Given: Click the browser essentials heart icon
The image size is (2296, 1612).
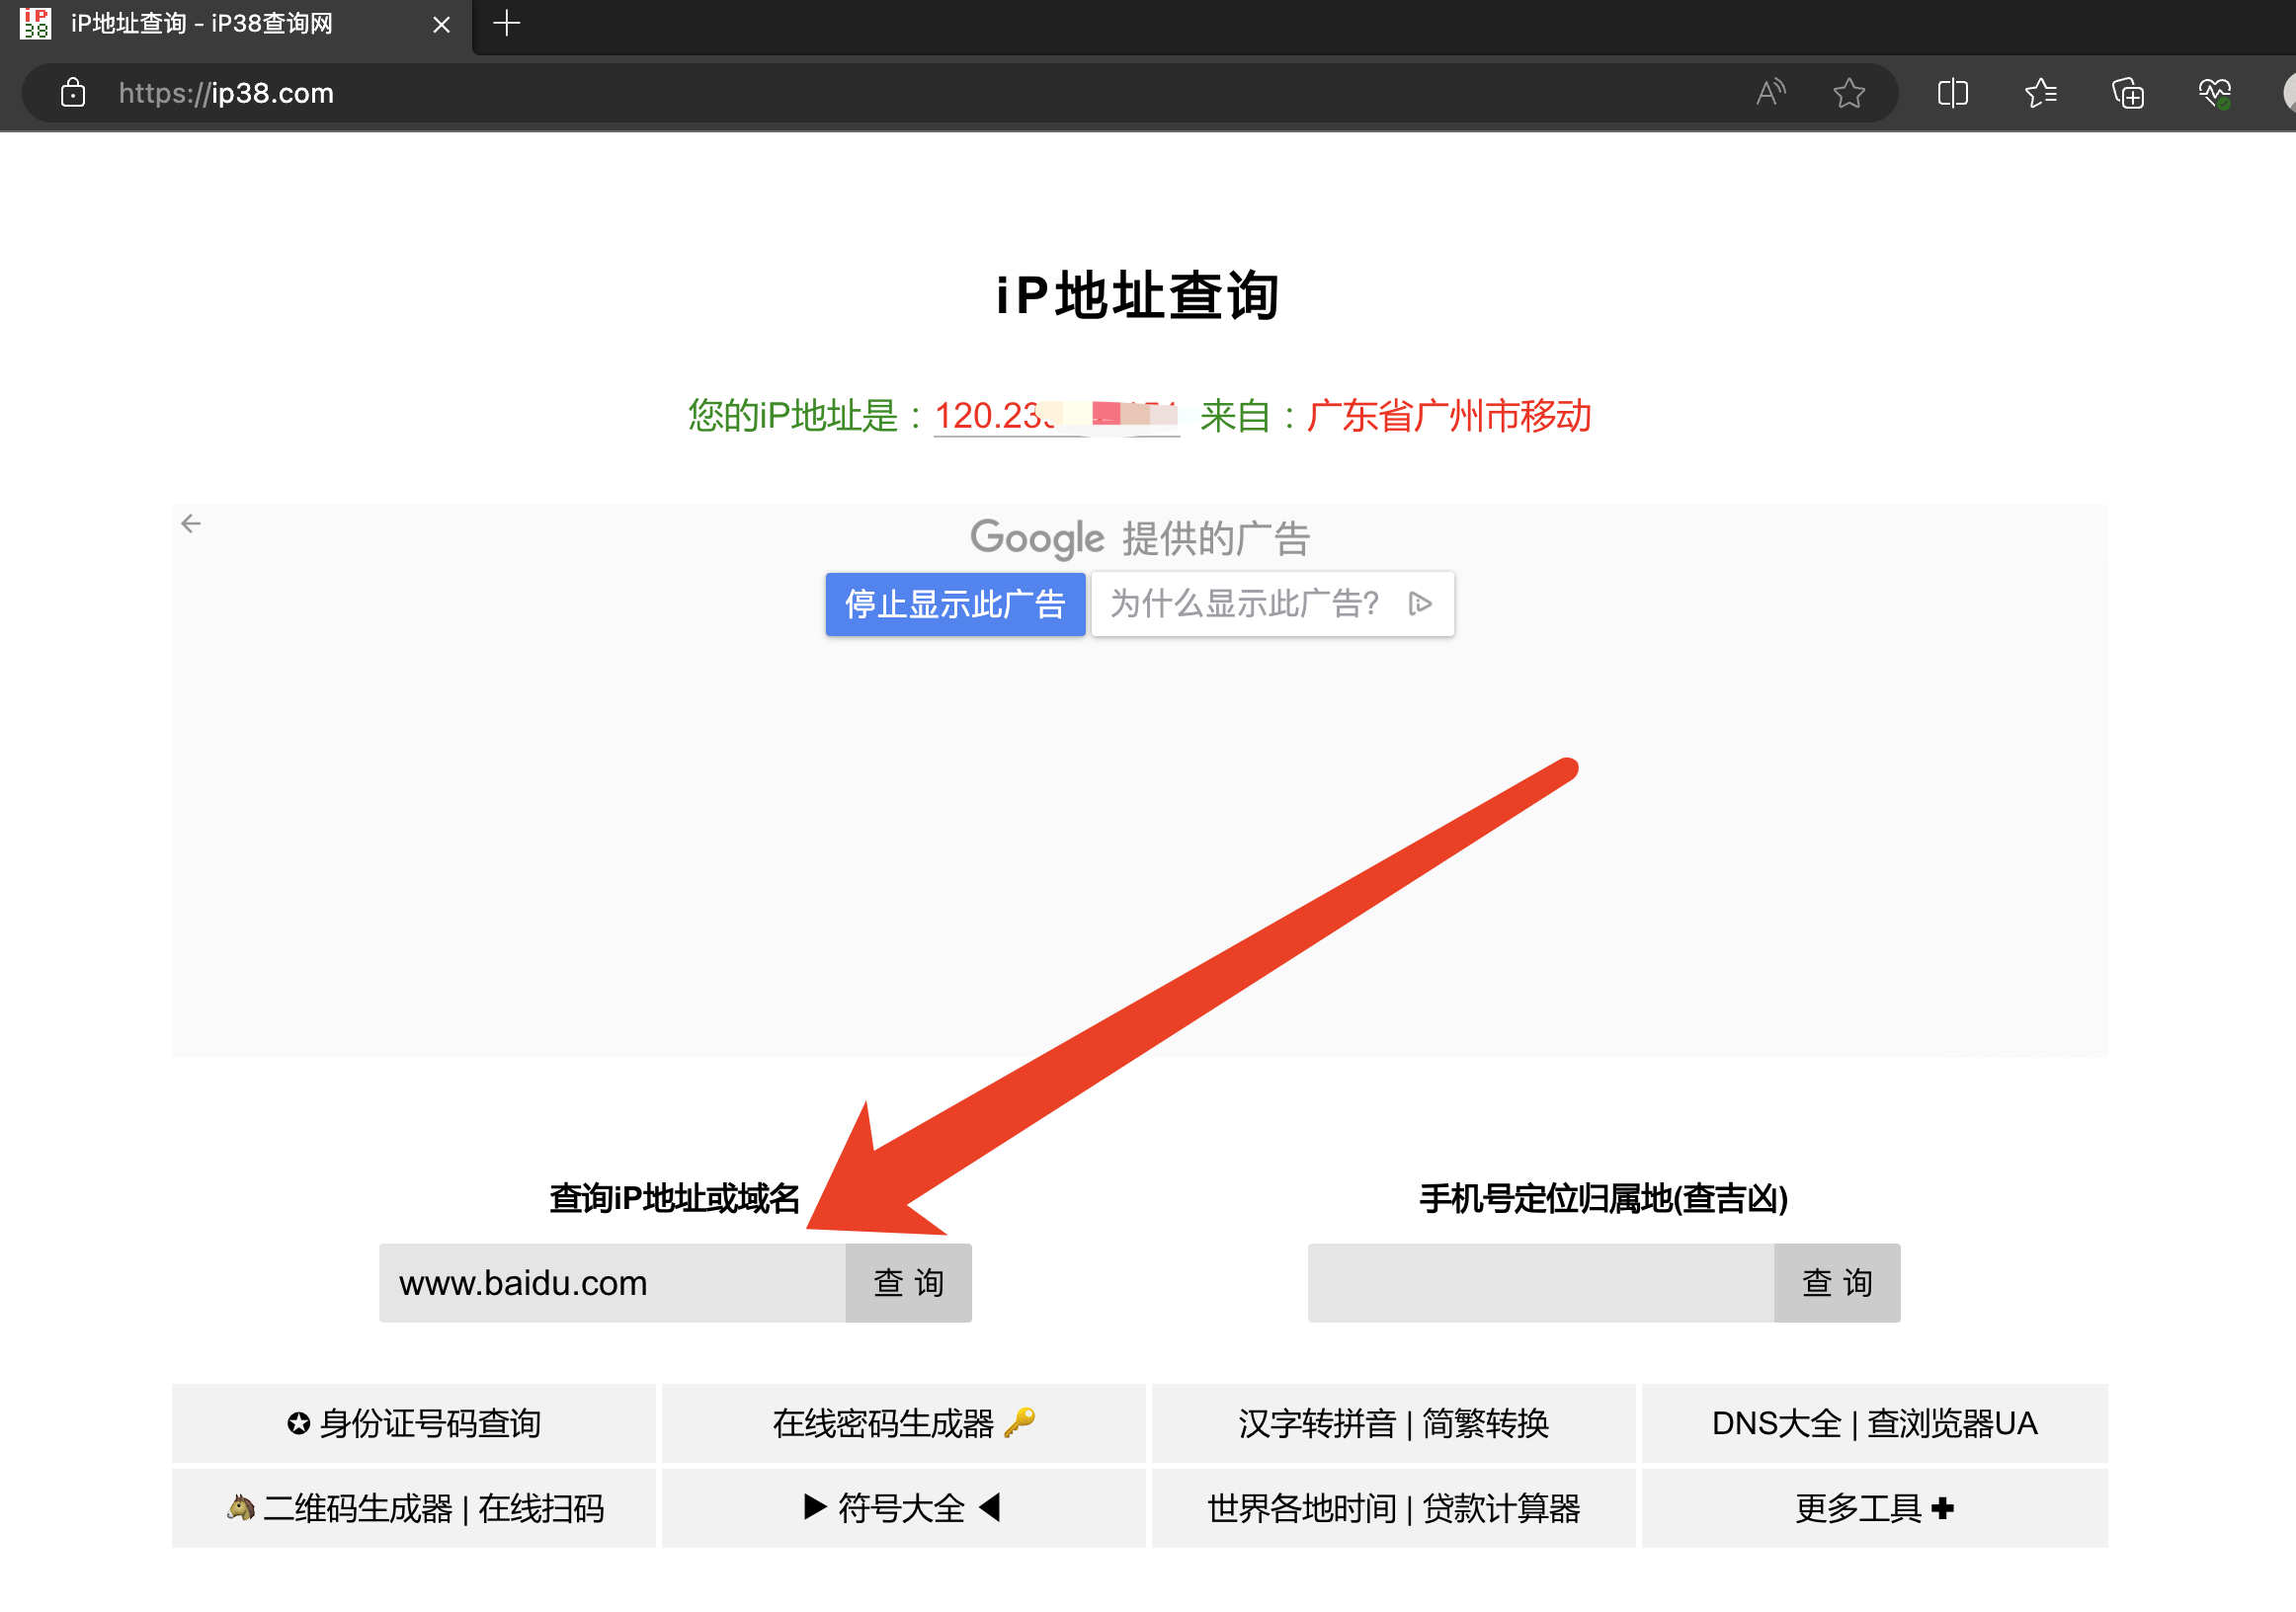Looking at the screenshot, I should [x=2214, y=93].
